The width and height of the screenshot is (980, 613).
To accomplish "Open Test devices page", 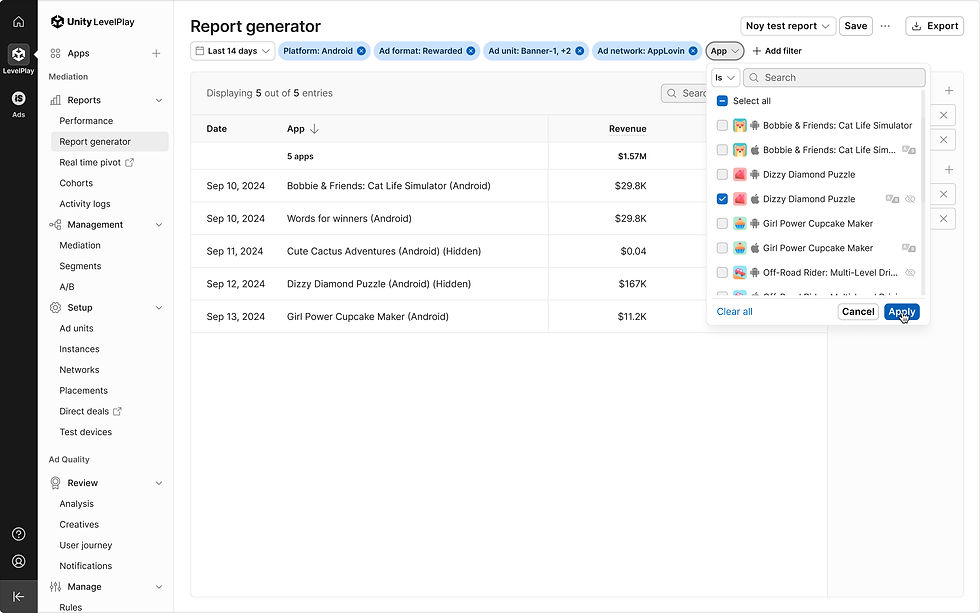I will [x=86, y=432].
